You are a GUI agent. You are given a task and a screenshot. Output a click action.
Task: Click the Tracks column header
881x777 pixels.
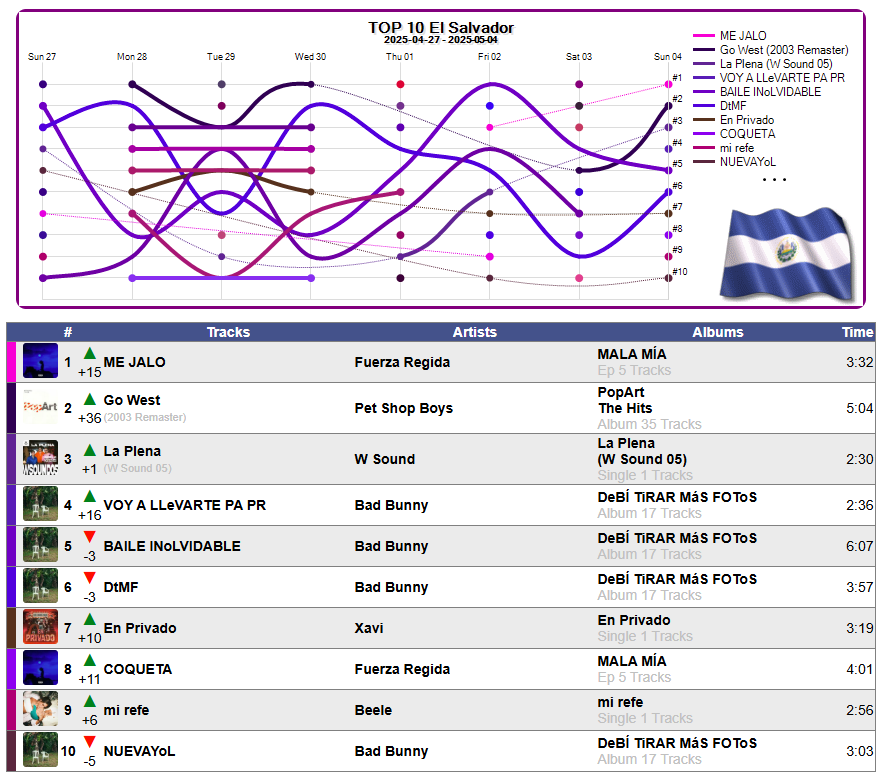tap(228, 332)
